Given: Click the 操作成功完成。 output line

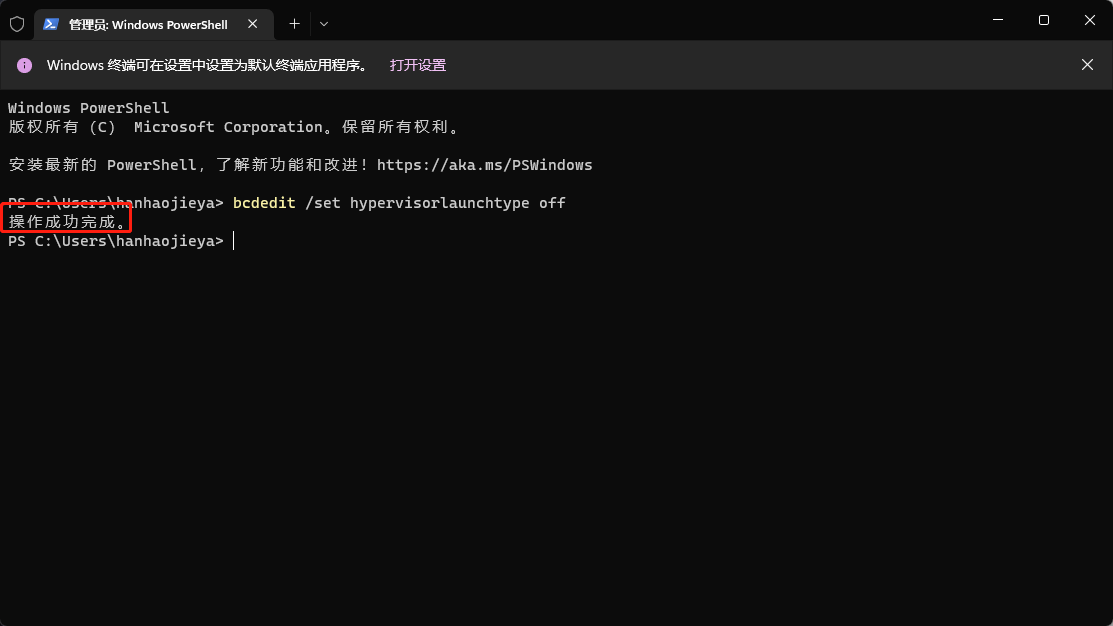Looking at the screenshot, I should (70, 222).
